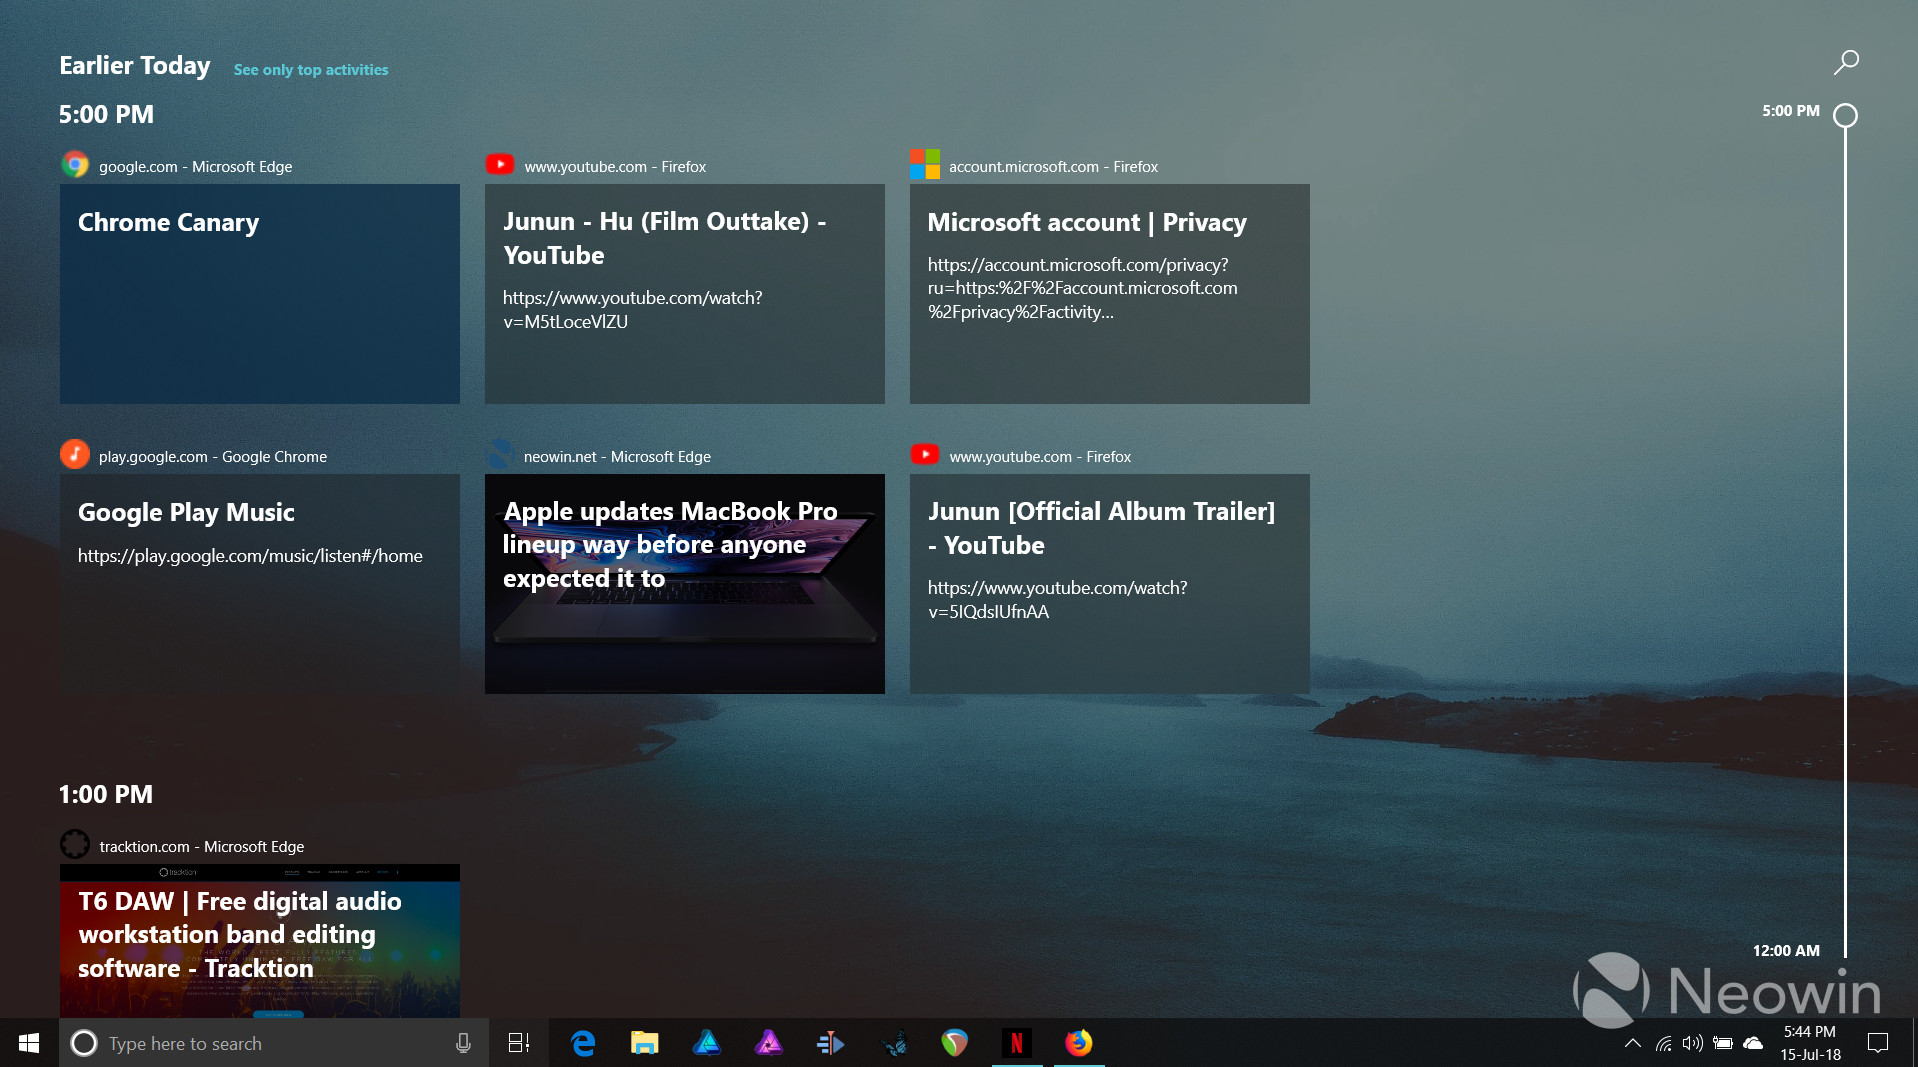Open Affinity Designer from taskbar
The height and width of the screenshot is (1067, 1918).
click(707, 1043)
